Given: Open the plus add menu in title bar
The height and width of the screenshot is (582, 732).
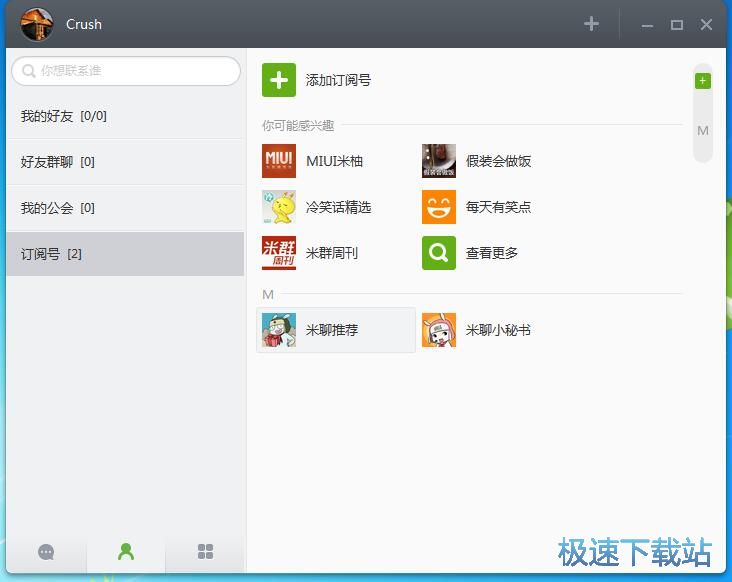Looking at the screenshot, I should [x=591, y=24].
